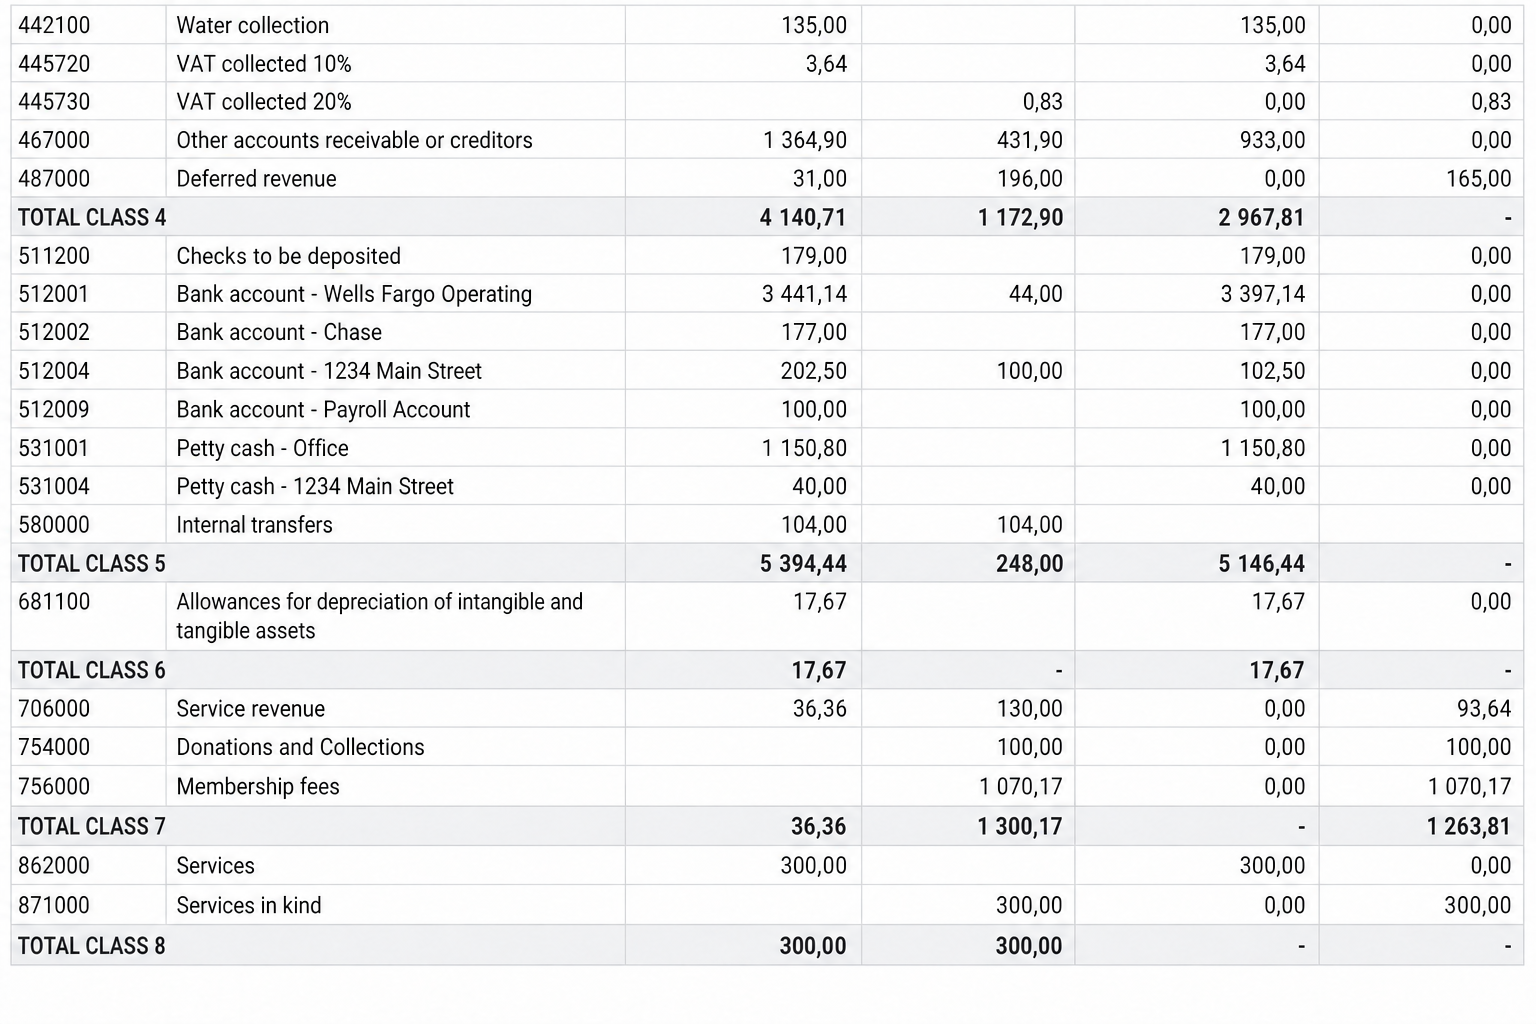Screen dimensions: 1536x1024
Task: Click the Services in kind account
Action: pyautogui.click(x=249, y=905)
